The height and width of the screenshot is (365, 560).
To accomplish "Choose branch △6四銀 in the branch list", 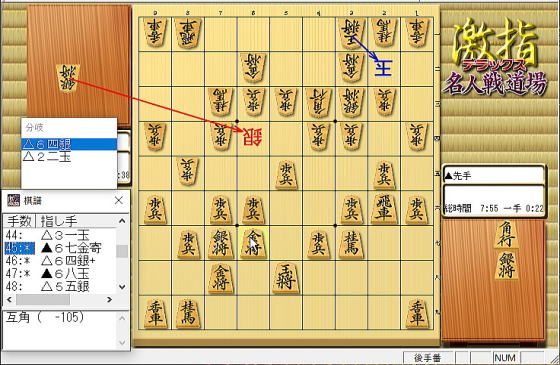I will tap(69, 144).
